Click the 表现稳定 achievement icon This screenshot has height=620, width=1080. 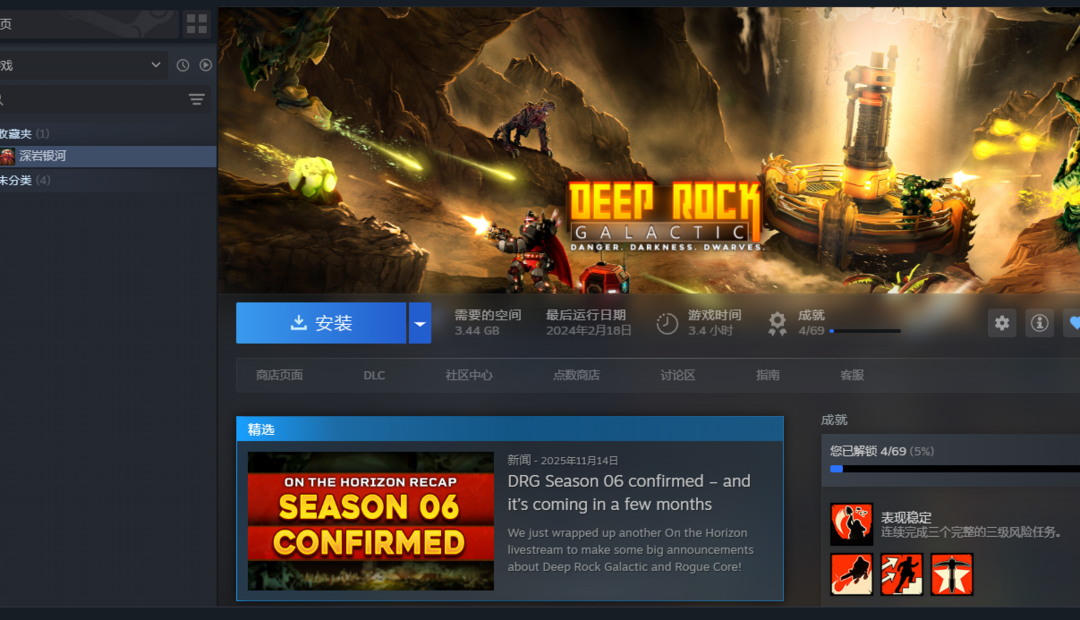(851, 524)
